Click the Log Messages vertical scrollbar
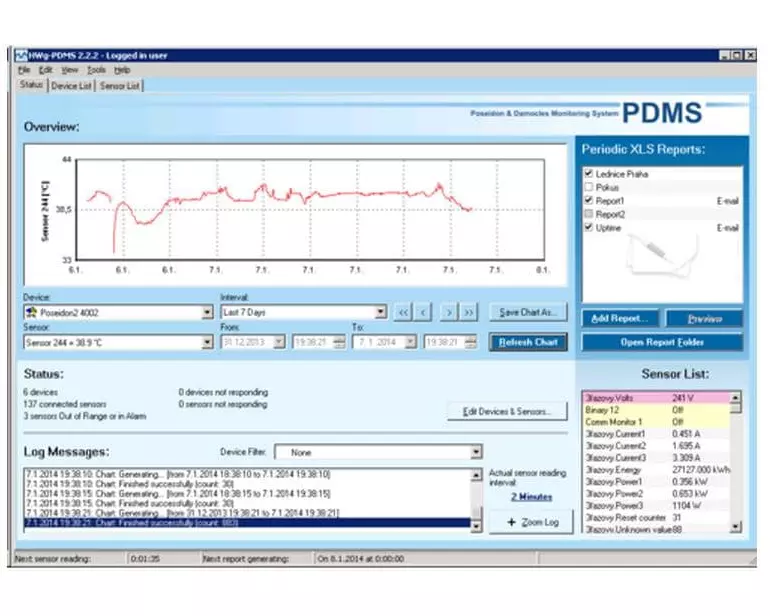Screen dimensions: 770x616 [476, 498]
